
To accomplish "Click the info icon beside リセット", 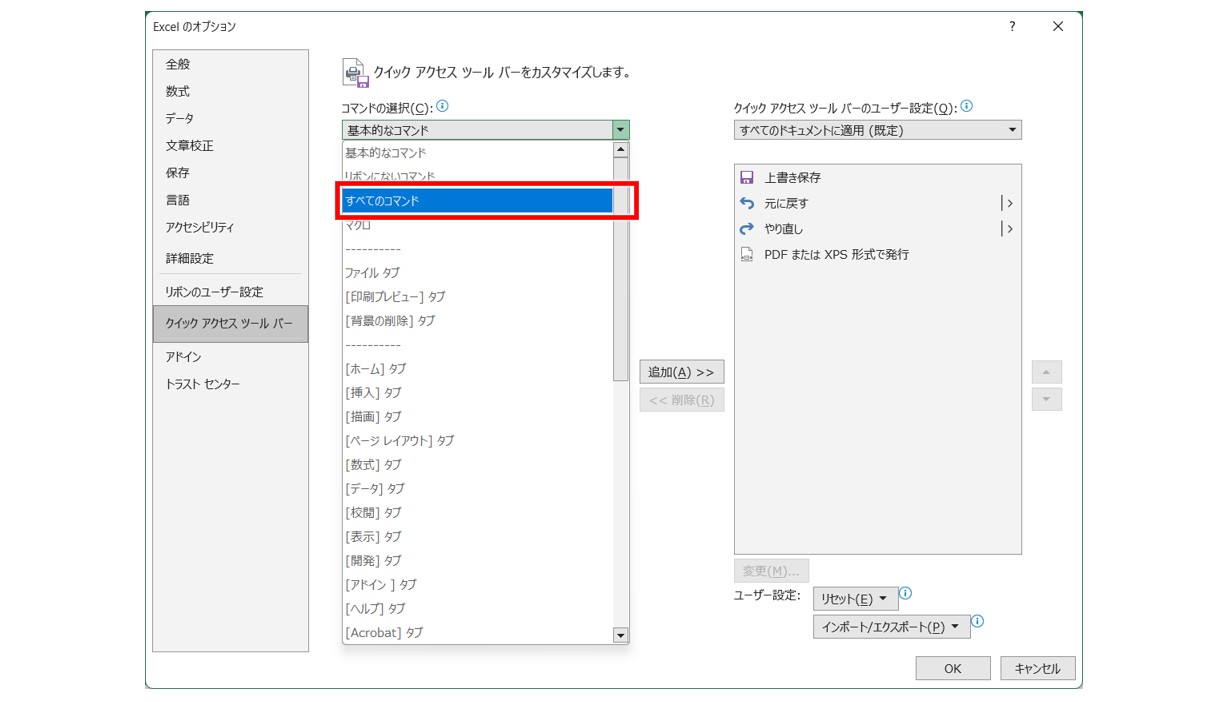I will pyautogui.click(x=906, y=594).
